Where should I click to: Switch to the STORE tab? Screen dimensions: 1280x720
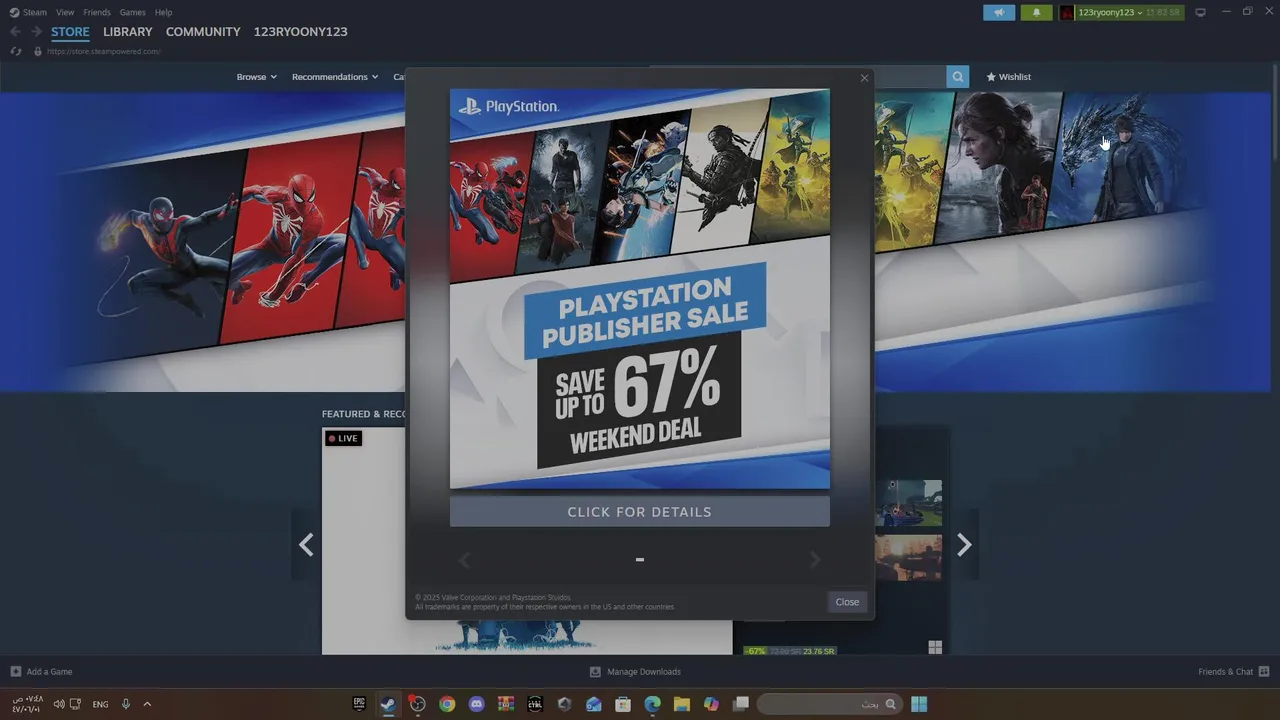click(x=70, y=32)
